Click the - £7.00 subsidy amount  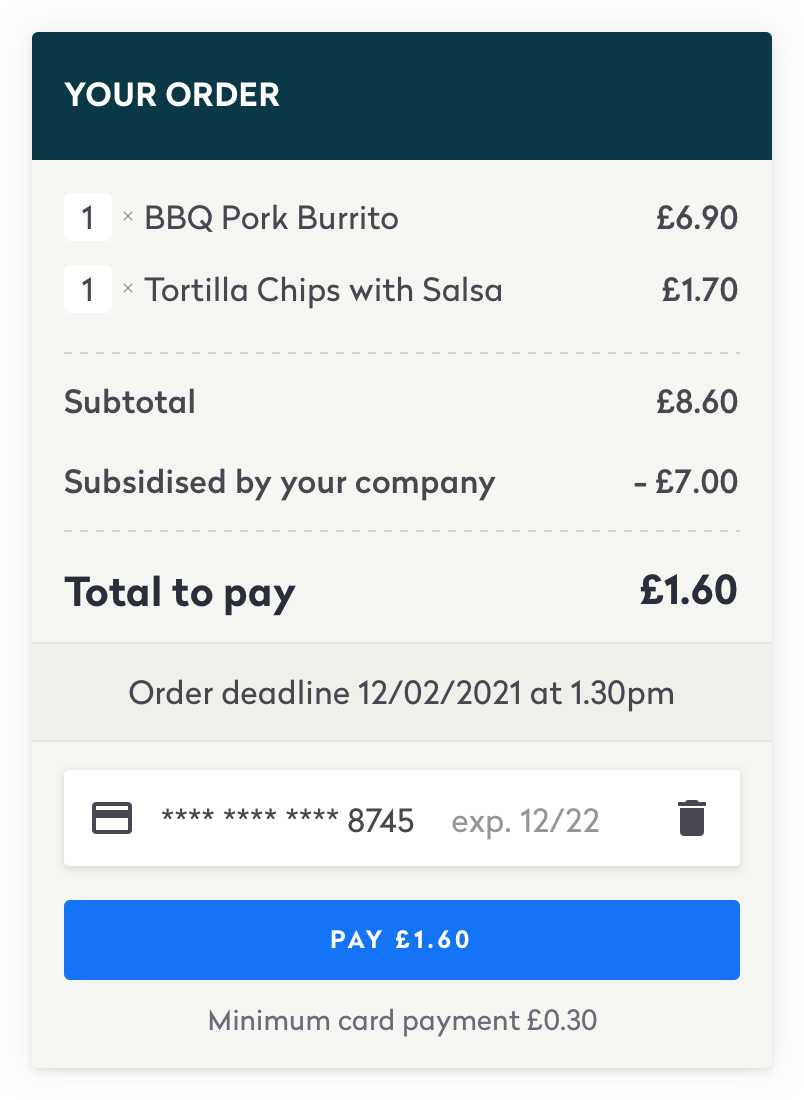pos(685,482)
